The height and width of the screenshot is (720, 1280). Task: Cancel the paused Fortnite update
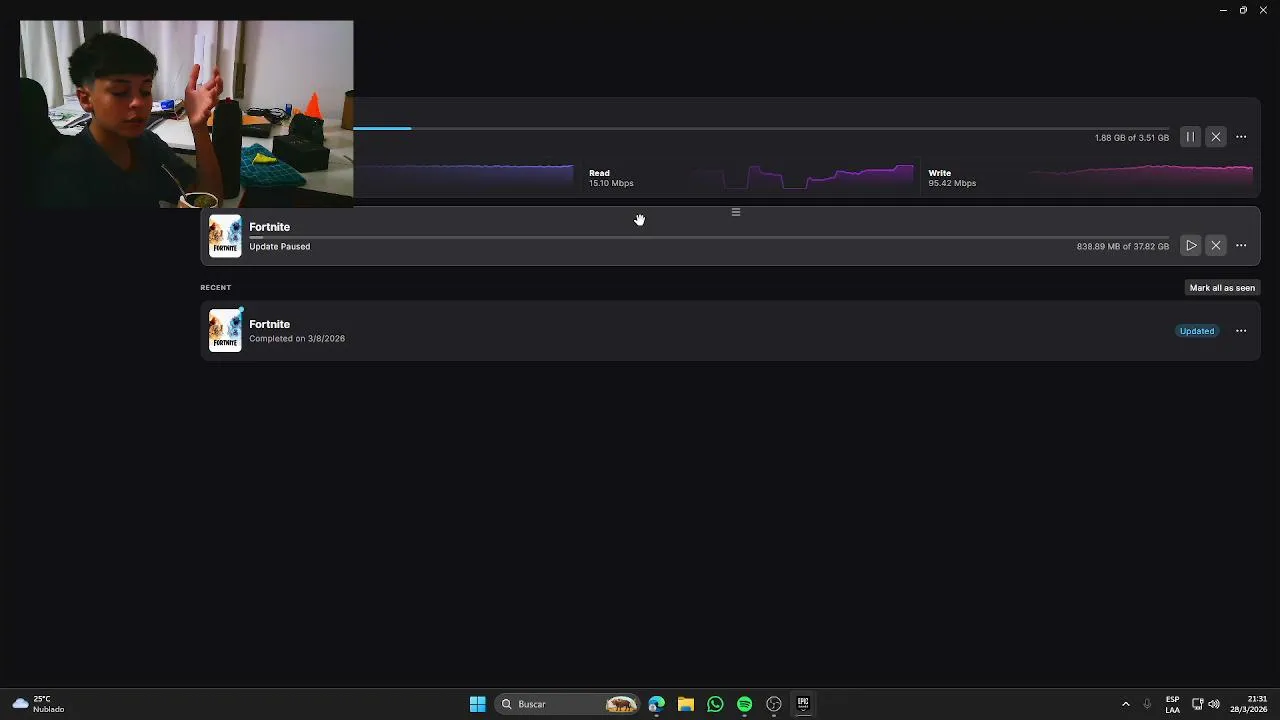click(1216, 246)
